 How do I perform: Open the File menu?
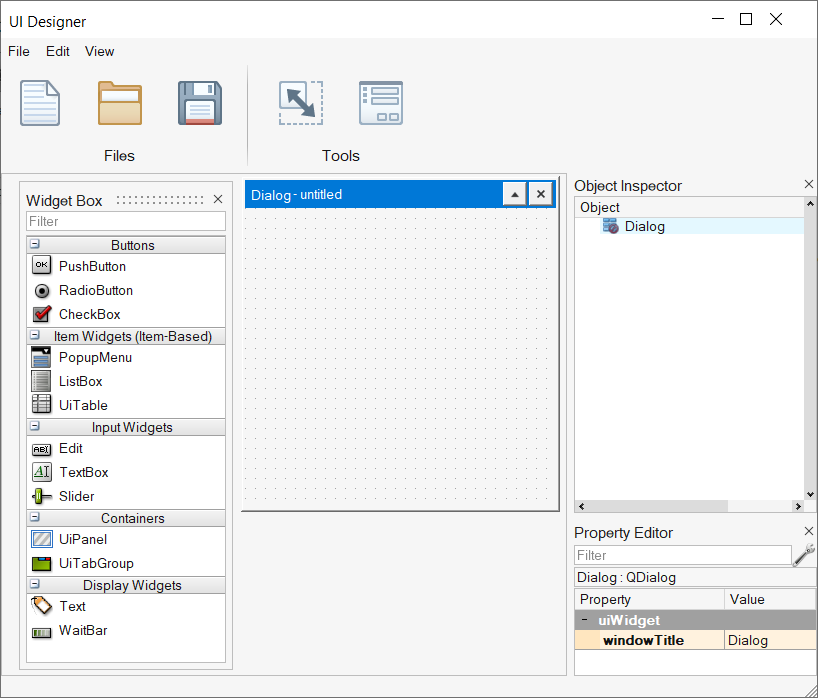(19, 51)
